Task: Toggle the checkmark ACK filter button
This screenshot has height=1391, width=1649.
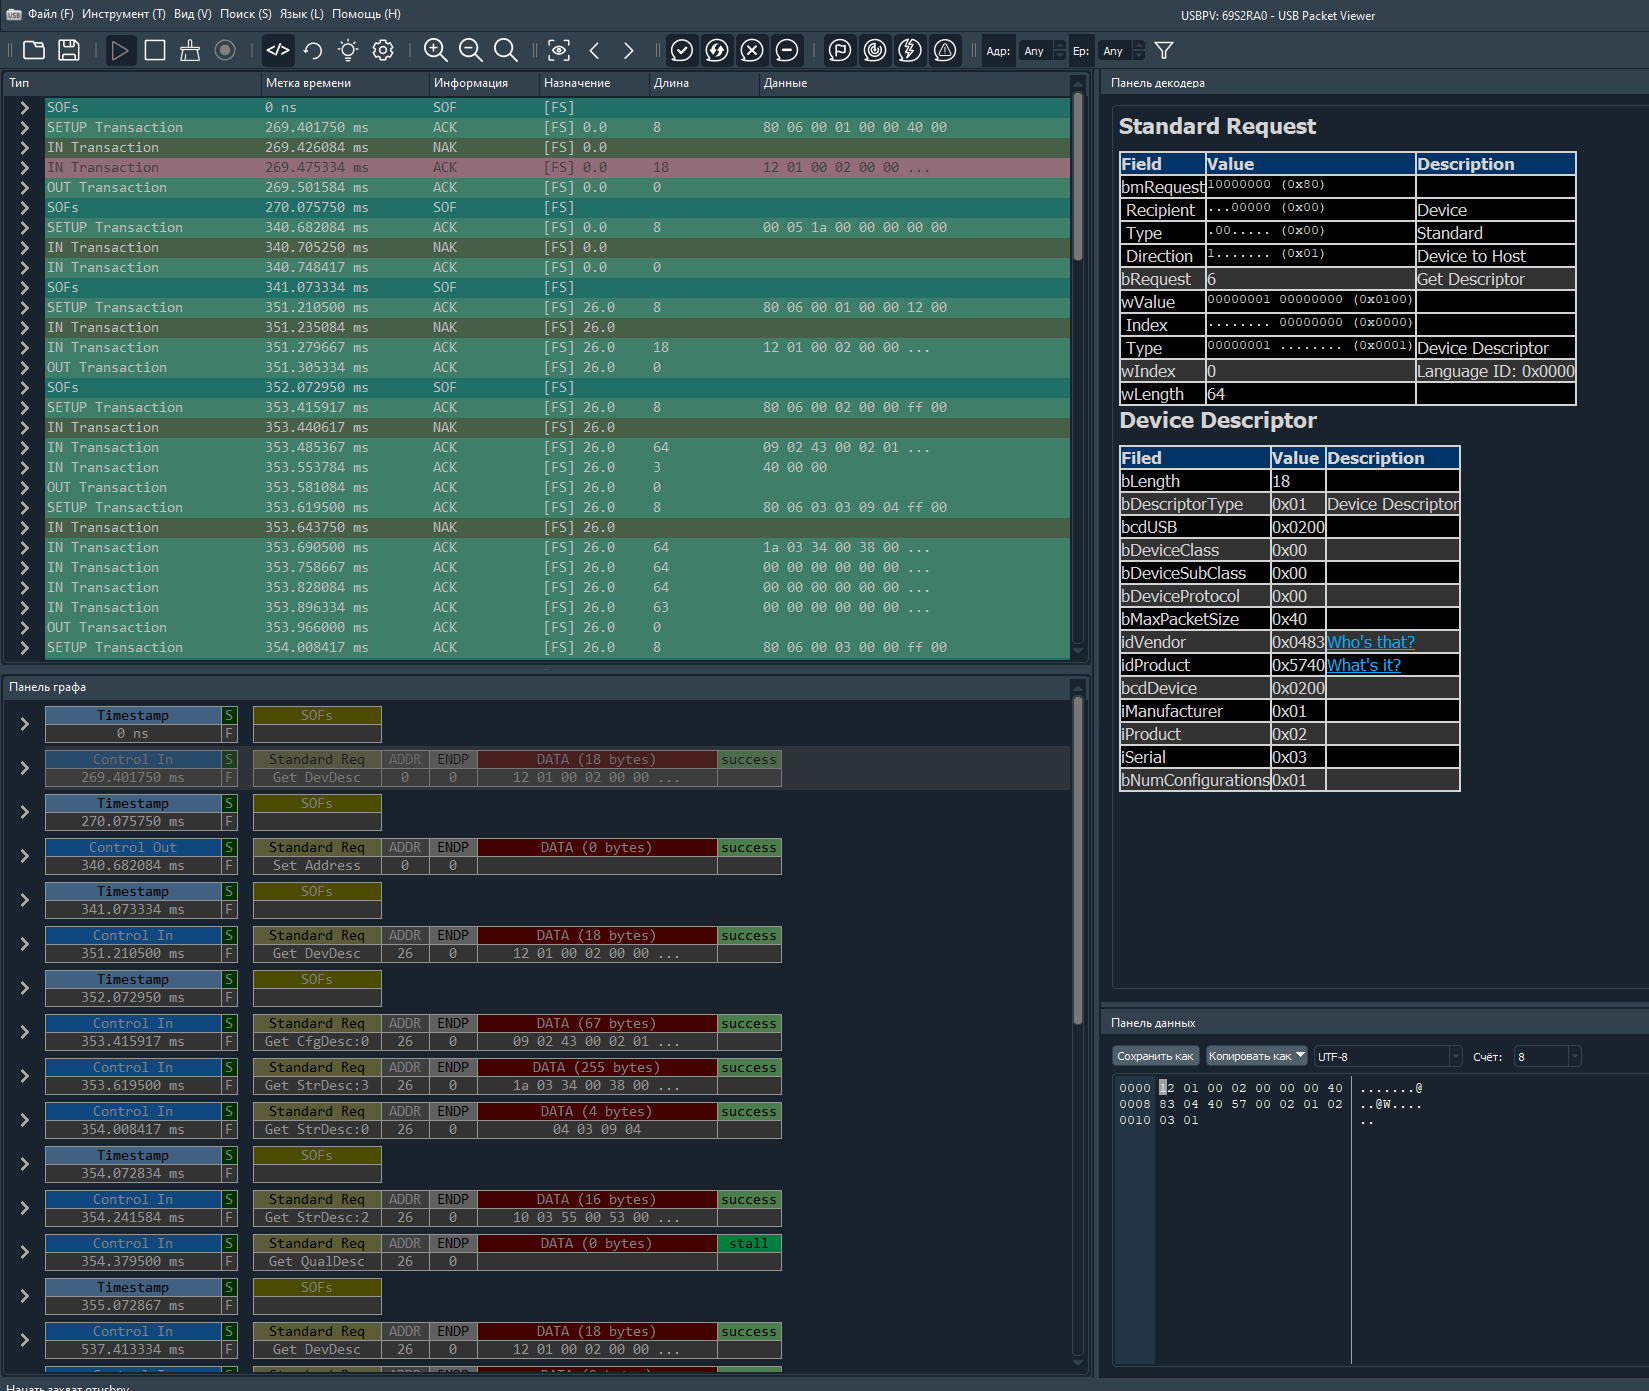Action: point(682,50)
